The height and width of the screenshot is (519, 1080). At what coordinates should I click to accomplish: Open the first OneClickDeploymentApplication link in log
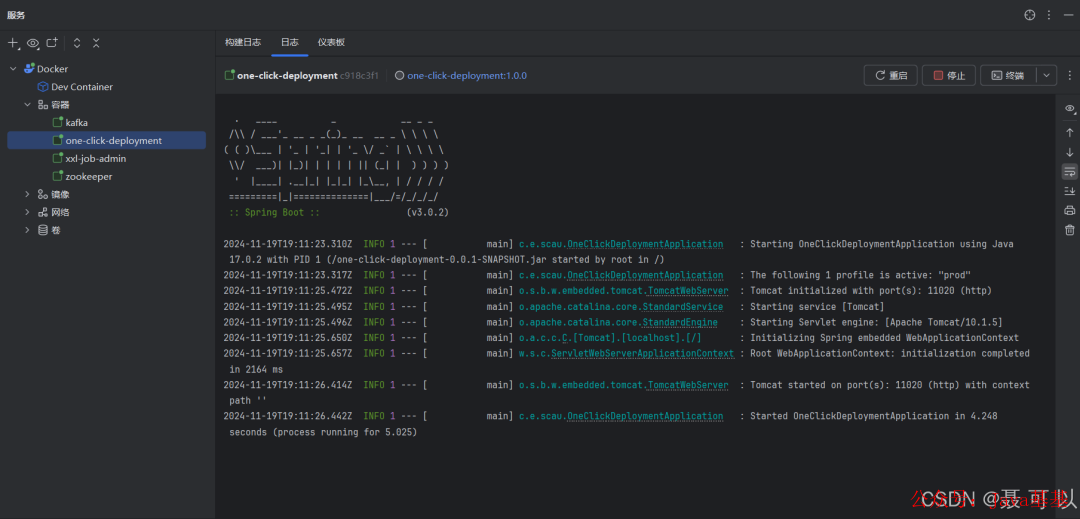tap(645, 244)
